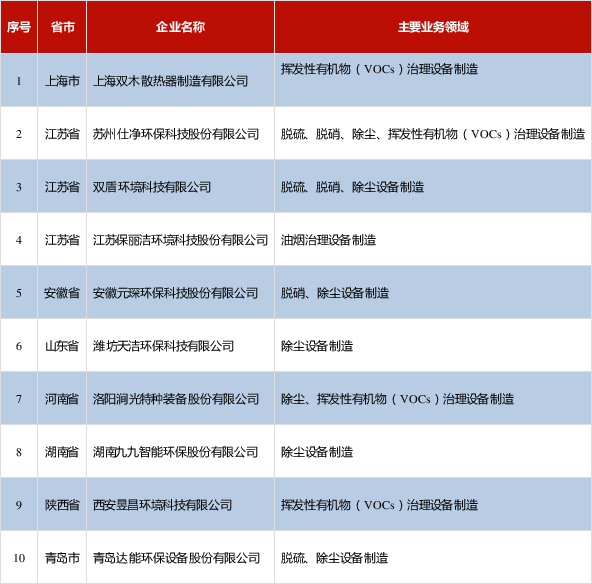Viewport: 592px width, 584px height.
Task: Click the 主要业务领域 column header
Action: pyautogui.click(x=433, y=27)
